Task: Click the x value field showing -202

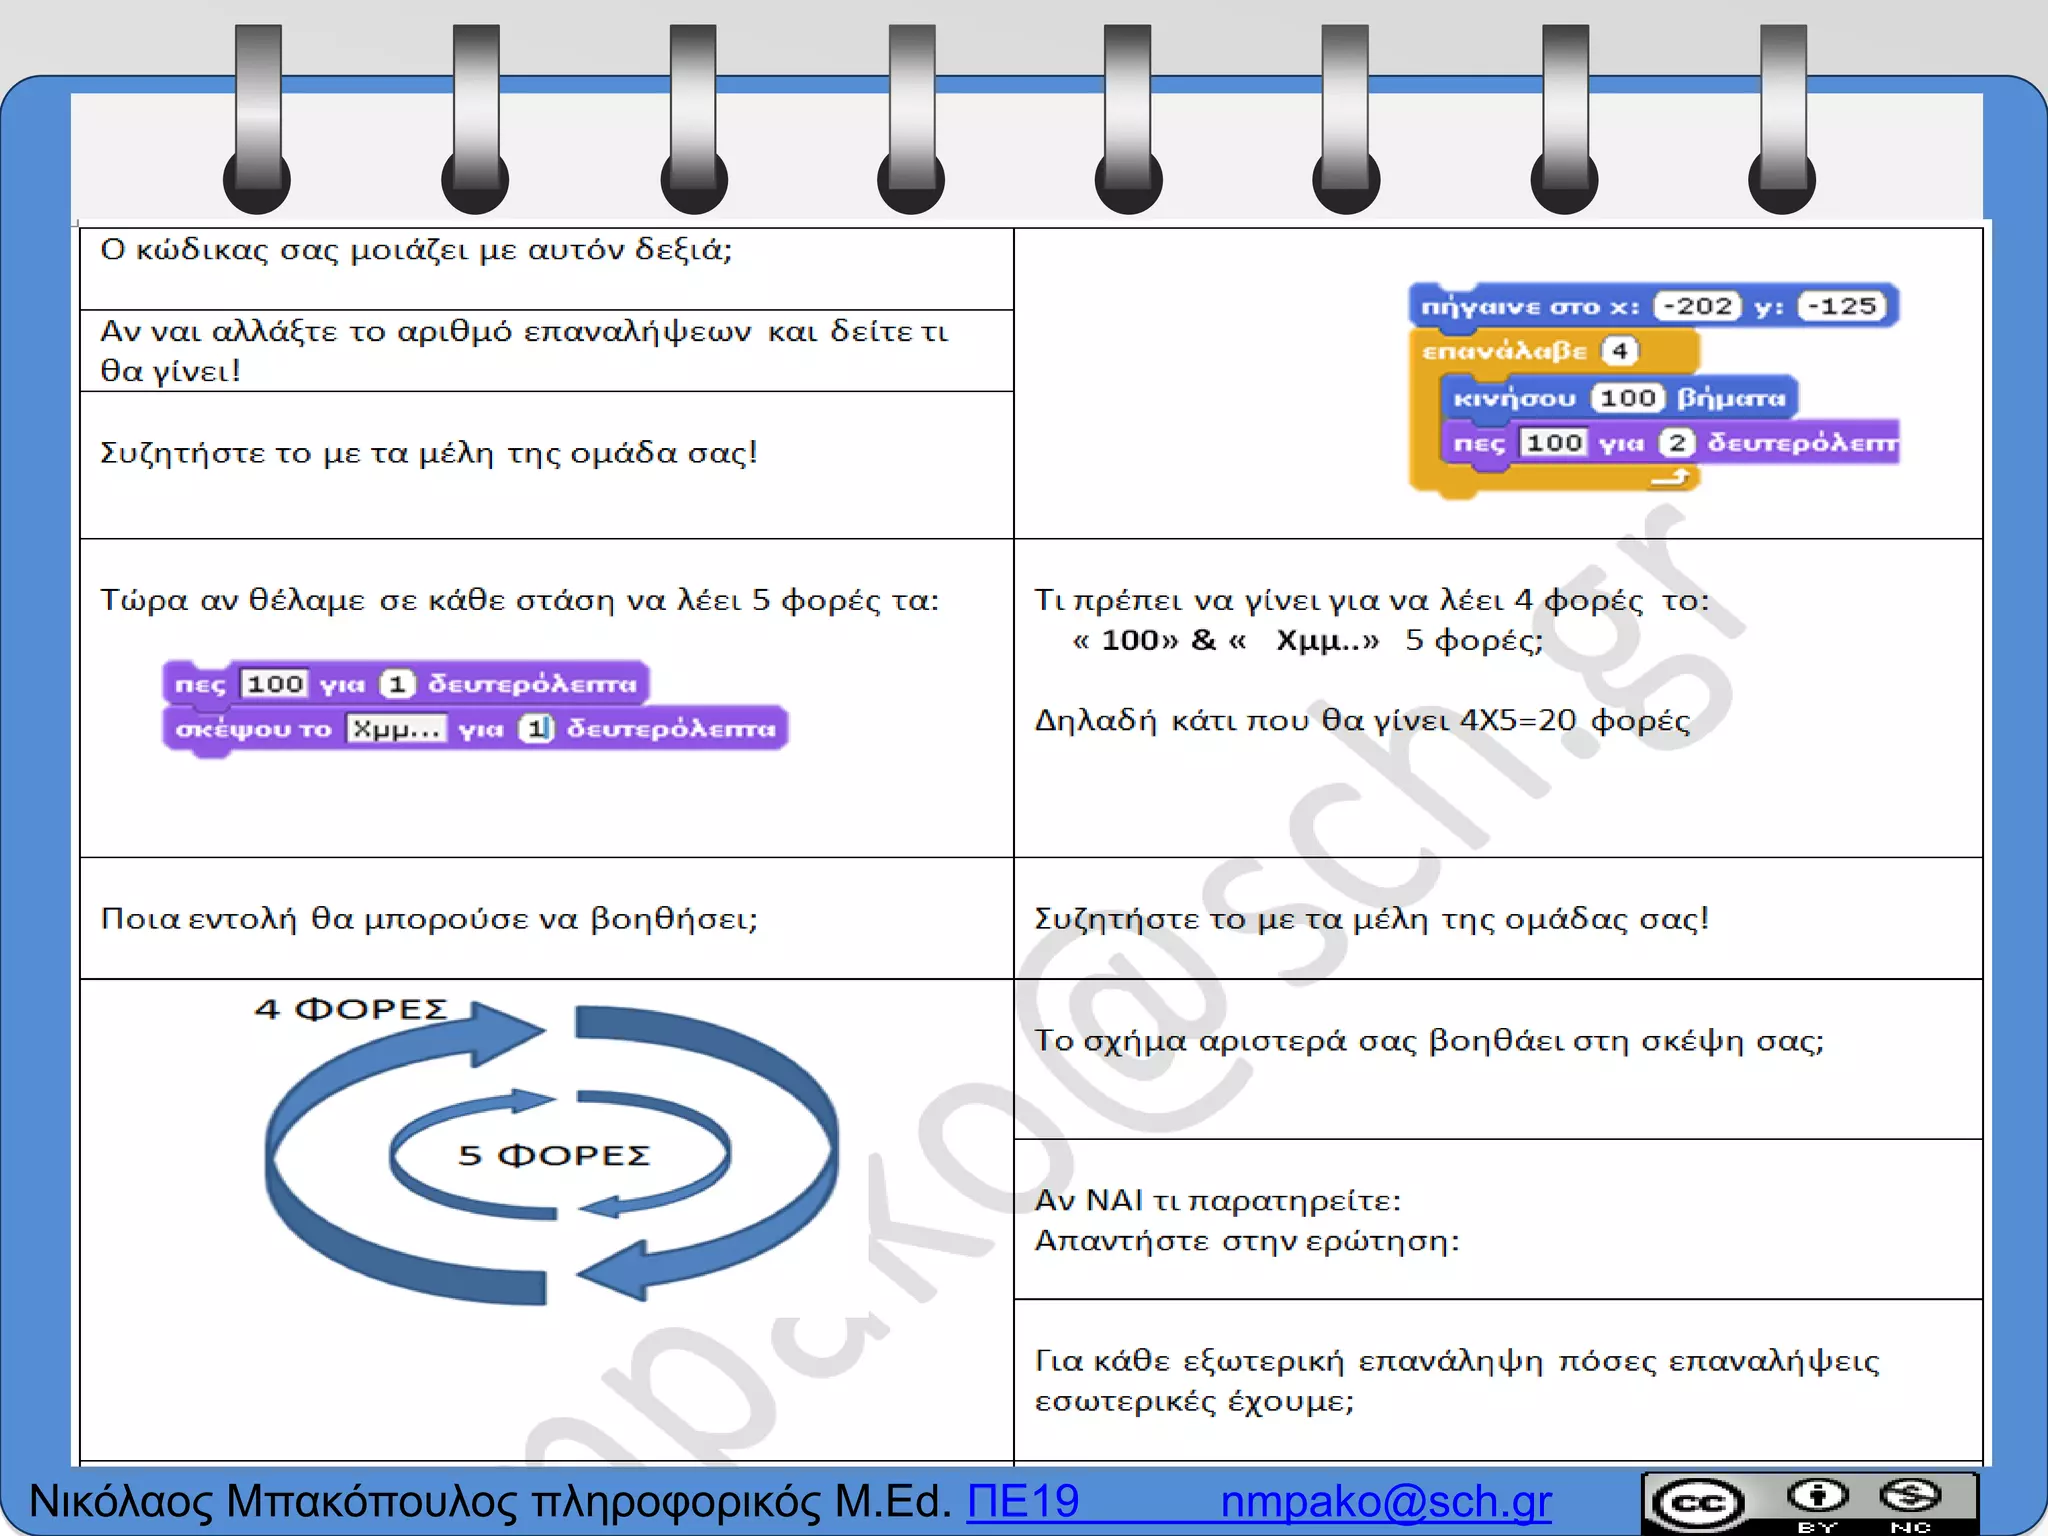Action: [1697, 306]
